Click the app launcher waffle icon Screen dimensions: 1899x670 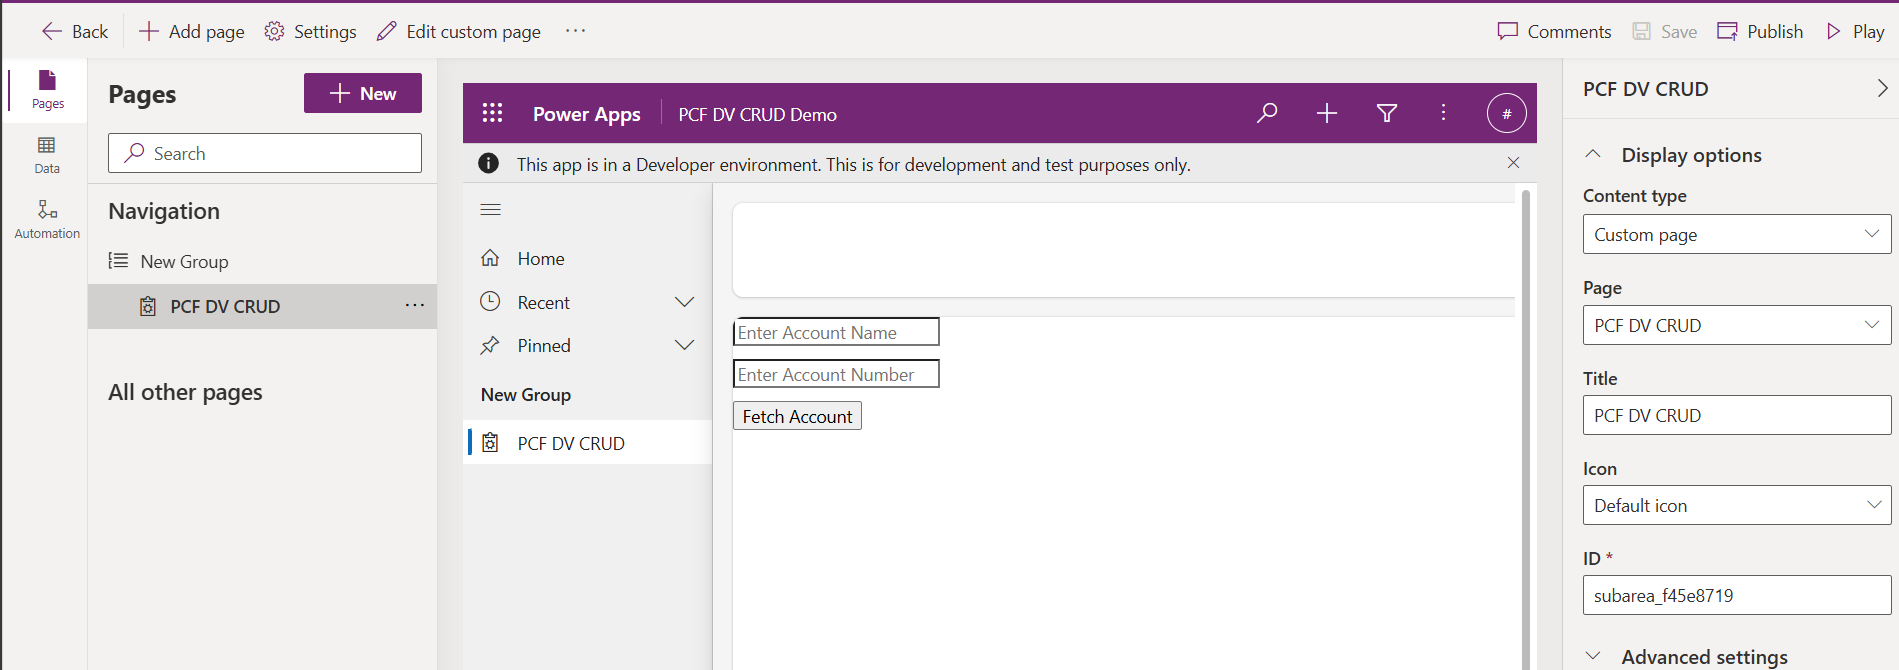pos(492,114)
